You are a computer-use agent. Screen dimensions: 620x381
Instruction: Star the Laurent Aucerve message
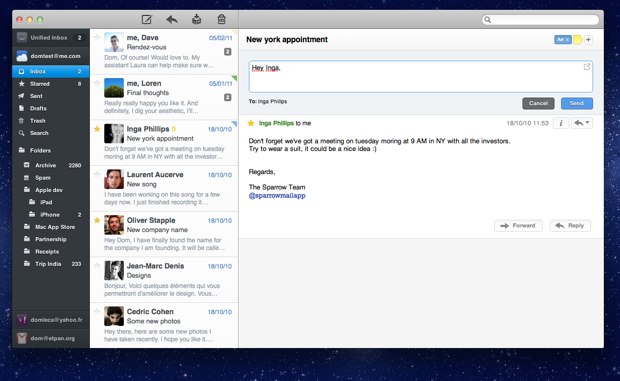[97, 174]
